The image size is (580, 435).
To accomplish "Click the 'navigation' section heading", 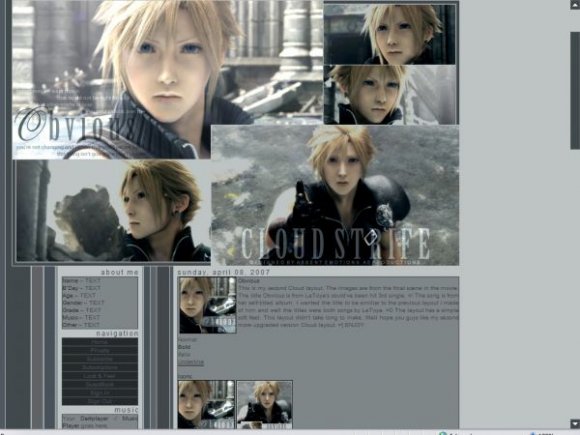I will [117, 333].
